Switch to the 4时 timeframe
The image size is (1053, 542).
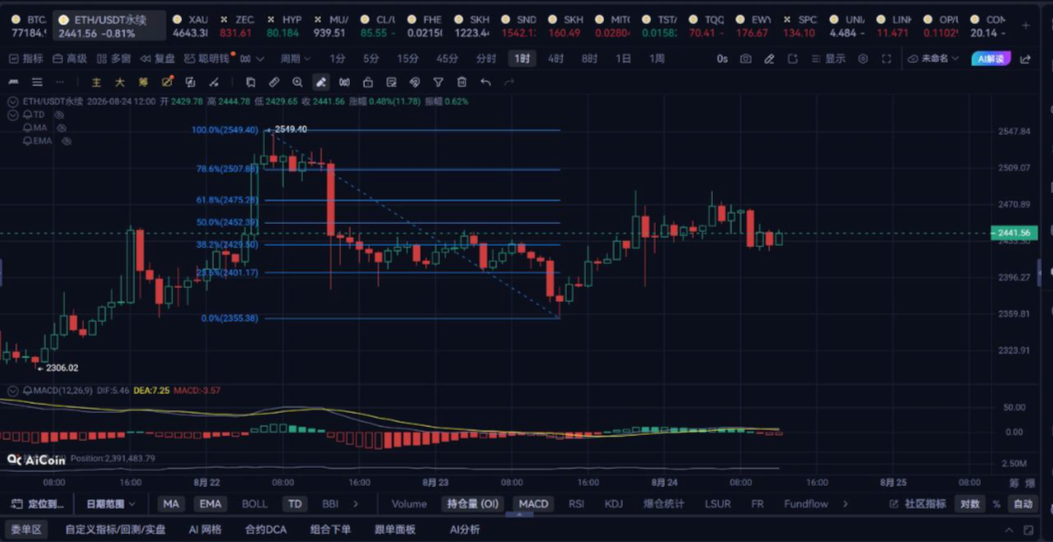[x=555, y=59]
